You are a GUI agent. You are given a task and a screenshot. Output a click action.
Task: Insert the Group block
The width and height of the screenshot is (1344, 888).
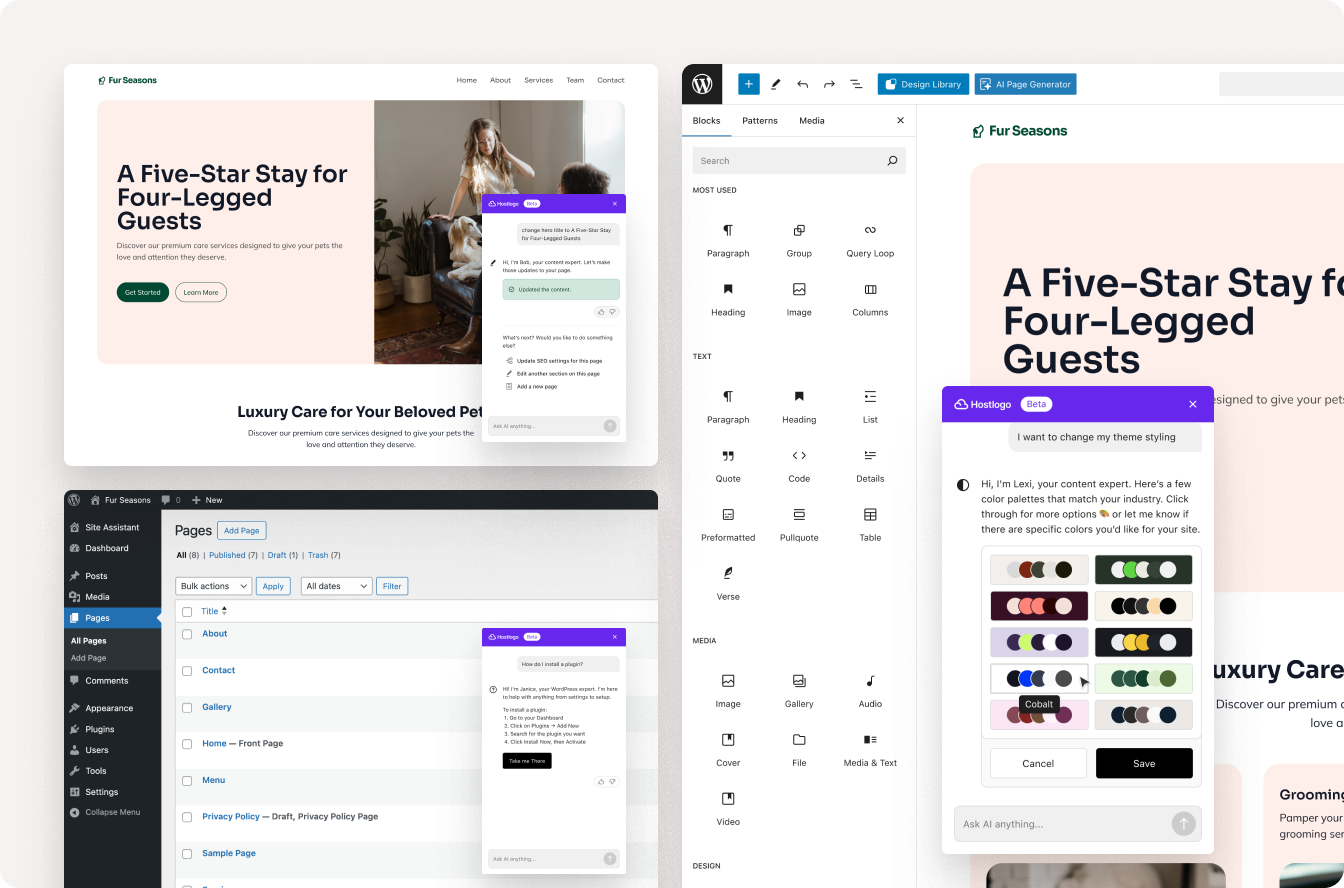click(x=799, y=241)
